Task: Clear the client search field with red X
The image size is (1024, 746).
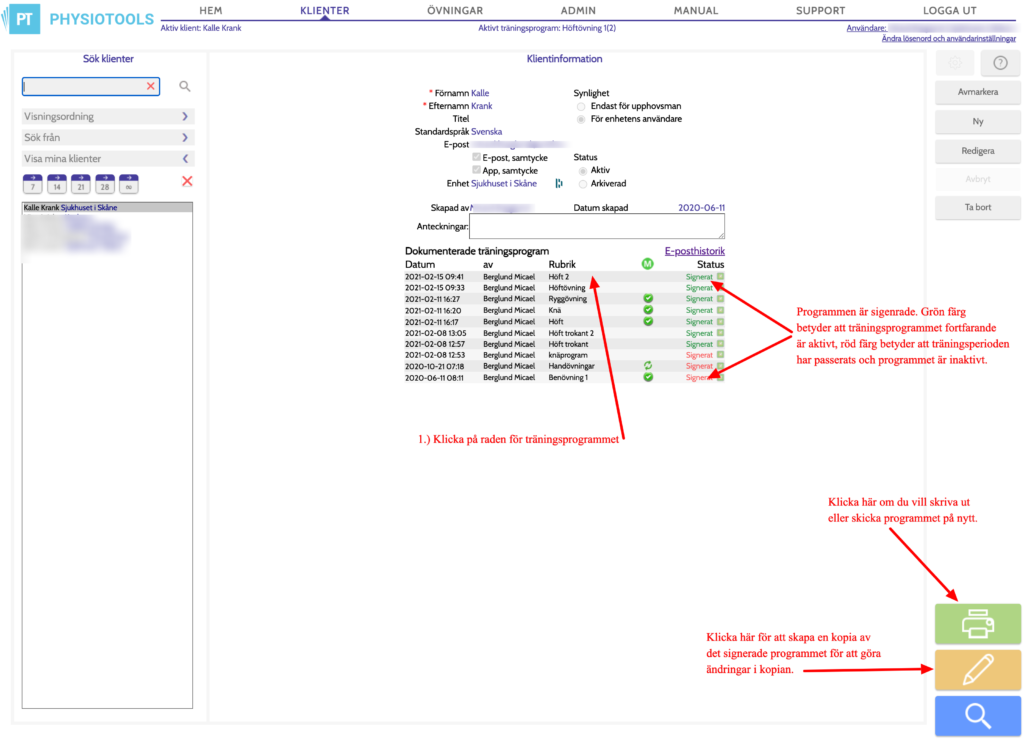Action: tap(151, 86)
